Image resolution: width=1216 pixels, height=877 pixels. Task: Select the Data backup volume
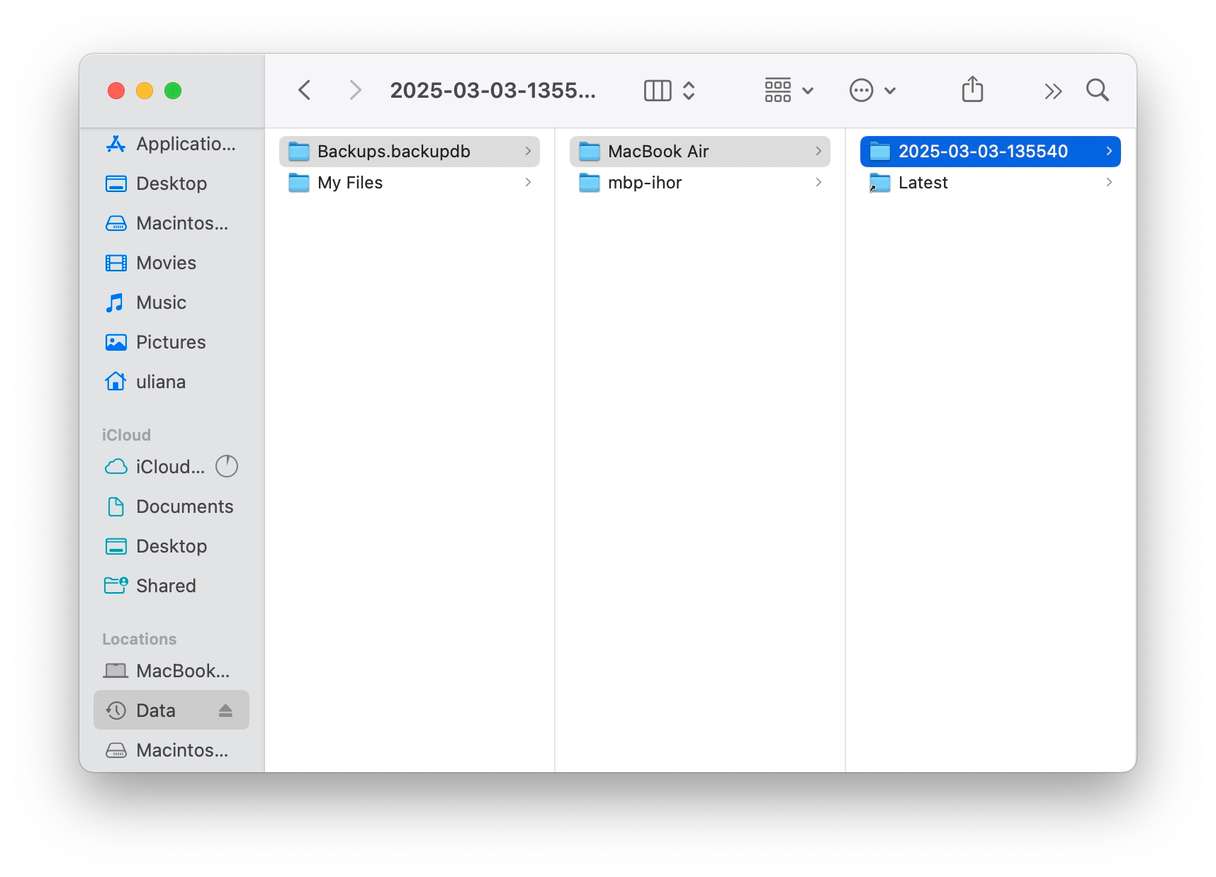[171, 710]
